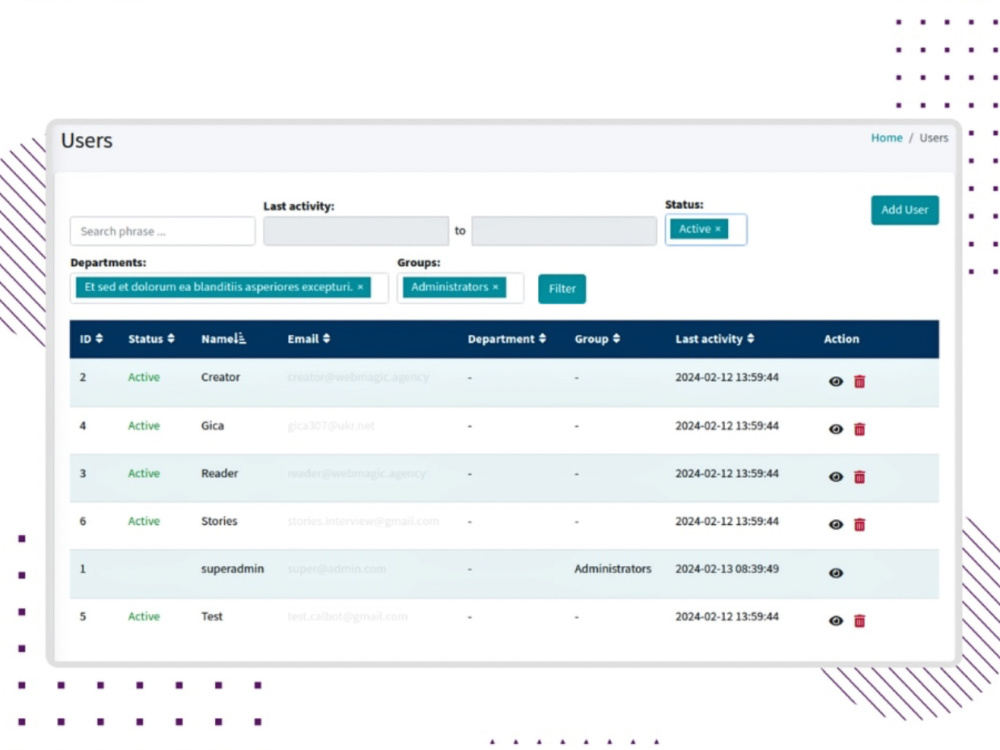Delete user Reader

pos(859,477)
